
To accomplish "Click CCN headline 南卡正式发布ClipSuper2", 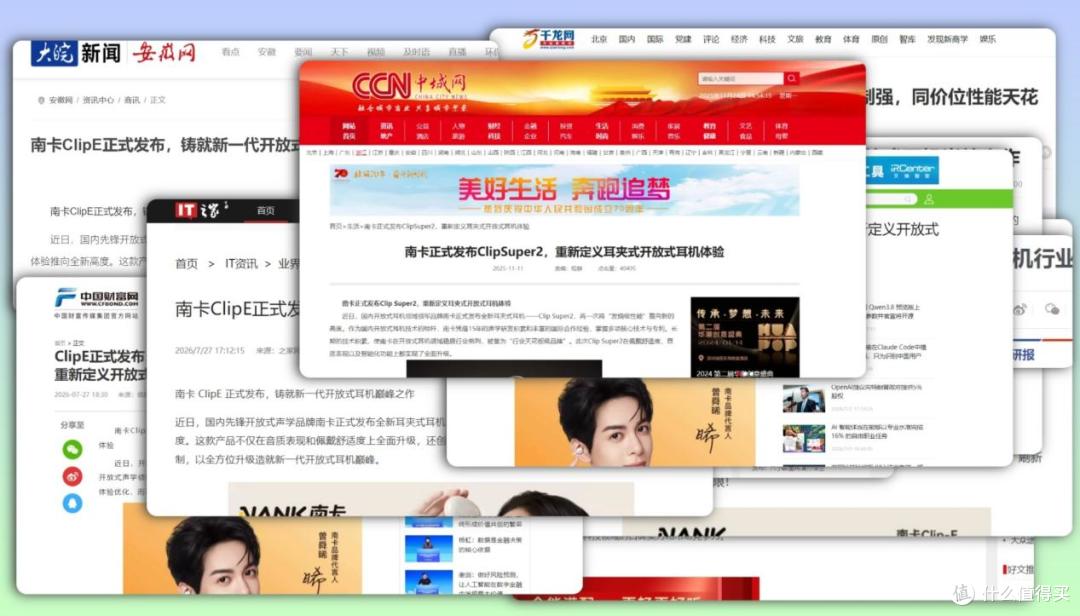I will click(564, 252).
